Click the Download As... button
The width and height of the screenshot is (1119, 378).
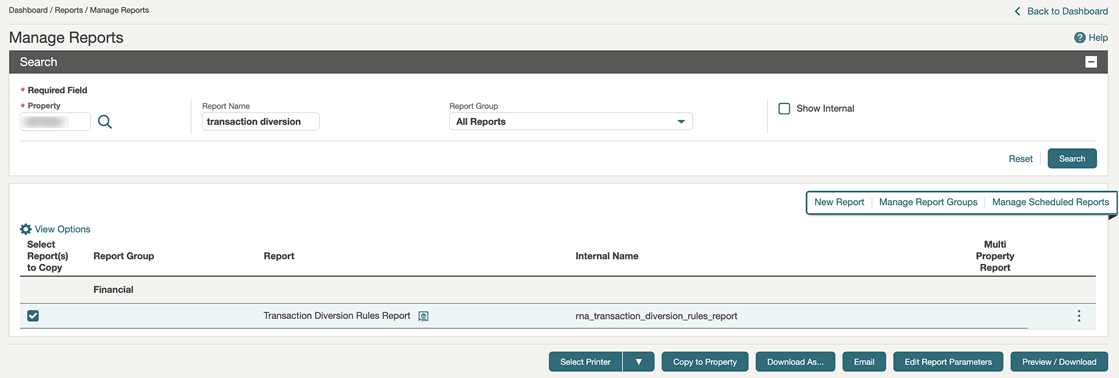tap(796, 362)
